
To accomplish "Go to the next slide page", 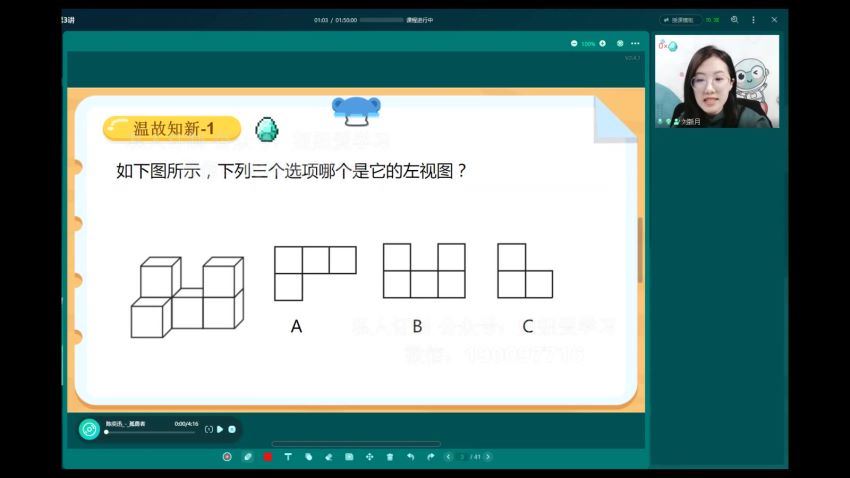I will [x=488, y=457].
